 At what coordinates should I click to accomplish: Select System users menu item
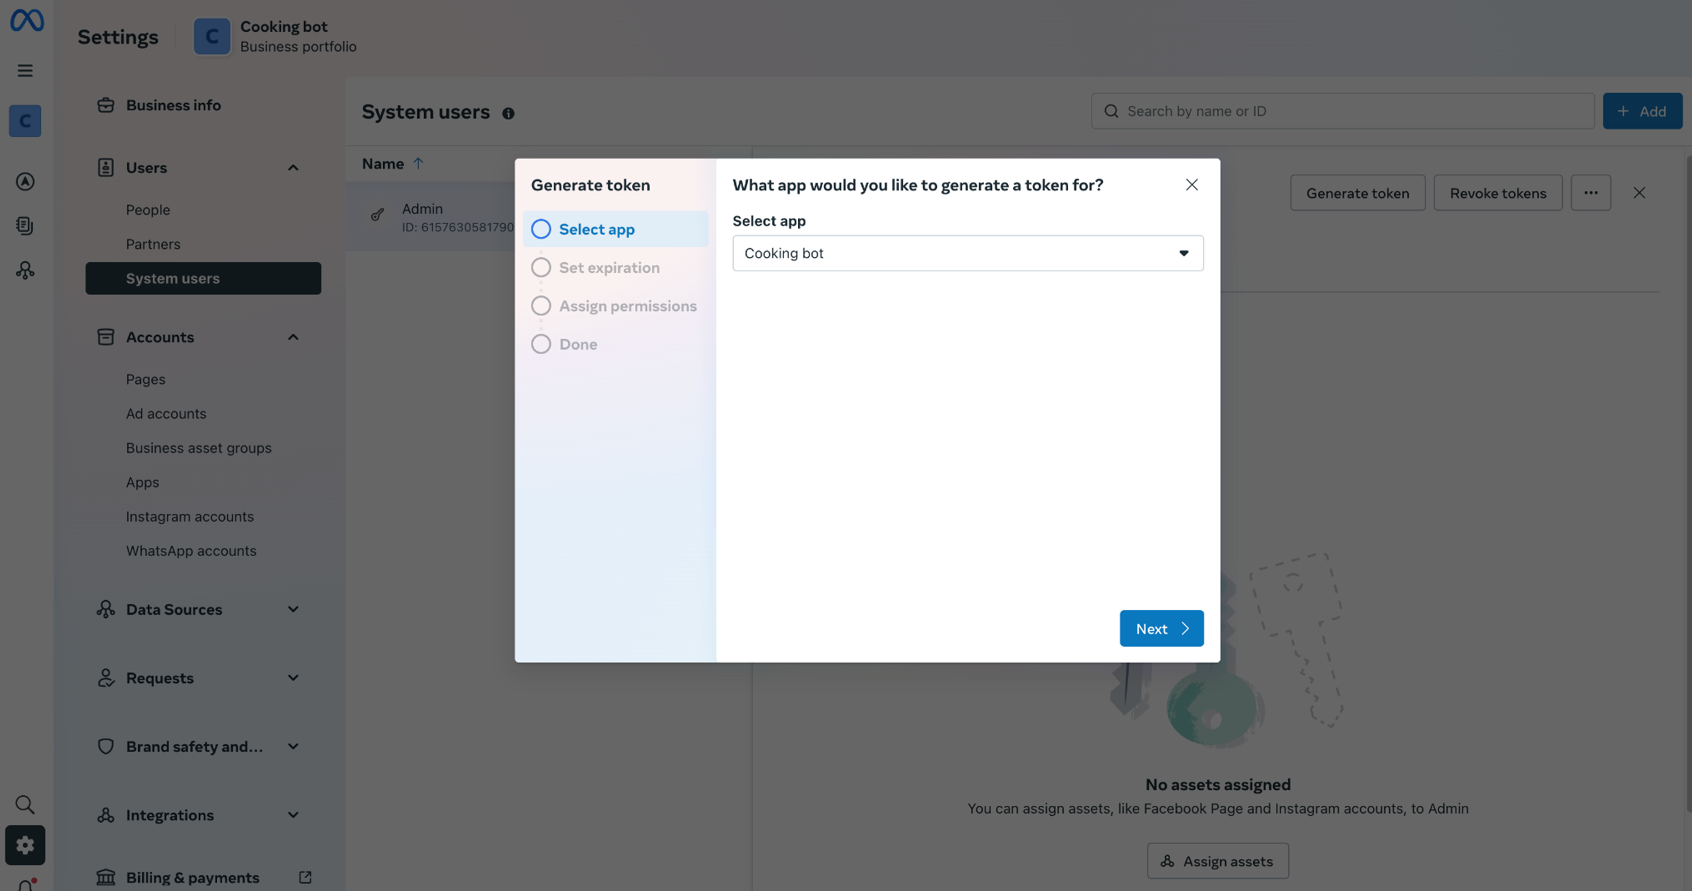click(x=203, y=278)
